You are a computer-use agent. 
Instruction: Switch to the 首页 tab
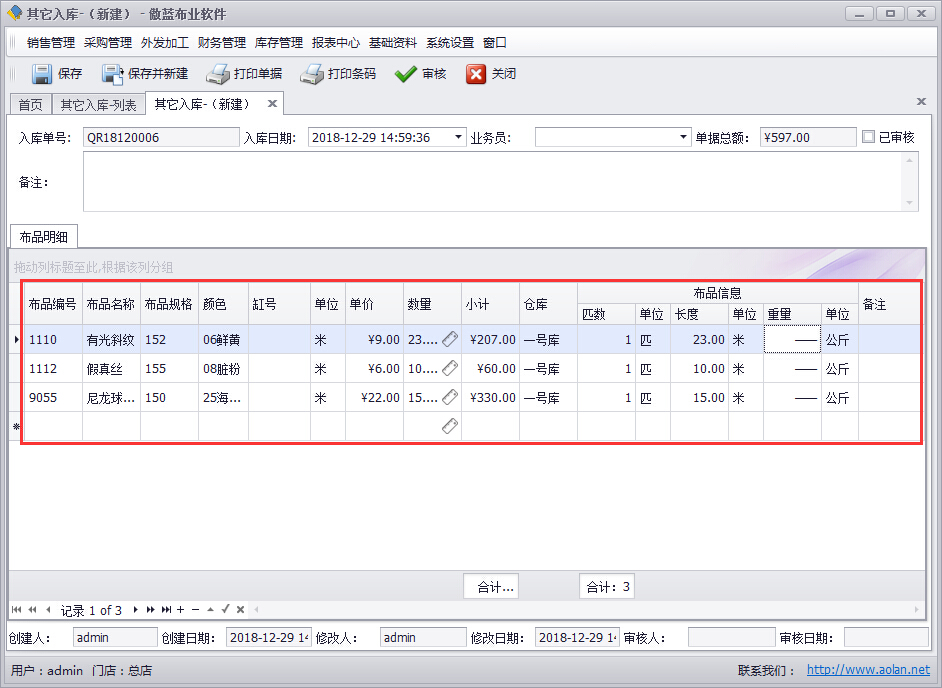pos(31,104)
